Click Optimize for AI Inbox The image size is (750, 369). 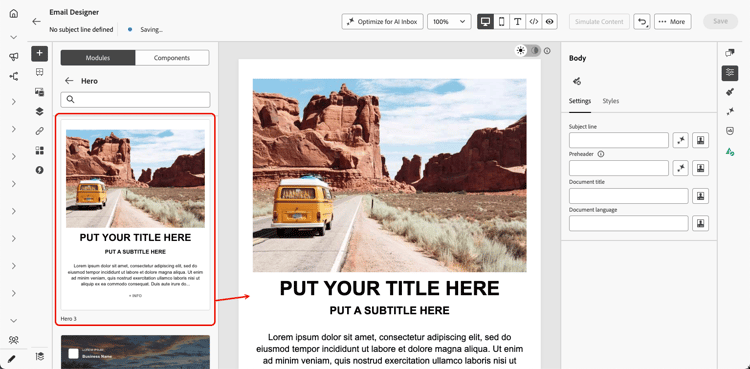(x=382, y=22)
